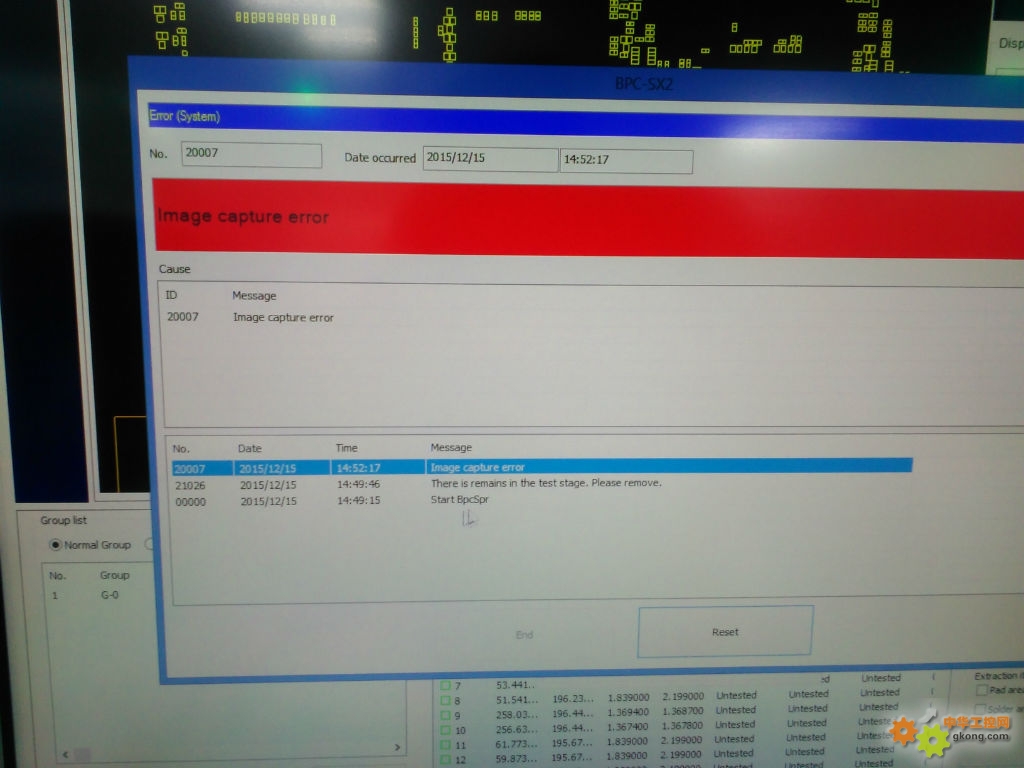
Task: Click the 61.773... value in row 11
Action: click(517, 744)
